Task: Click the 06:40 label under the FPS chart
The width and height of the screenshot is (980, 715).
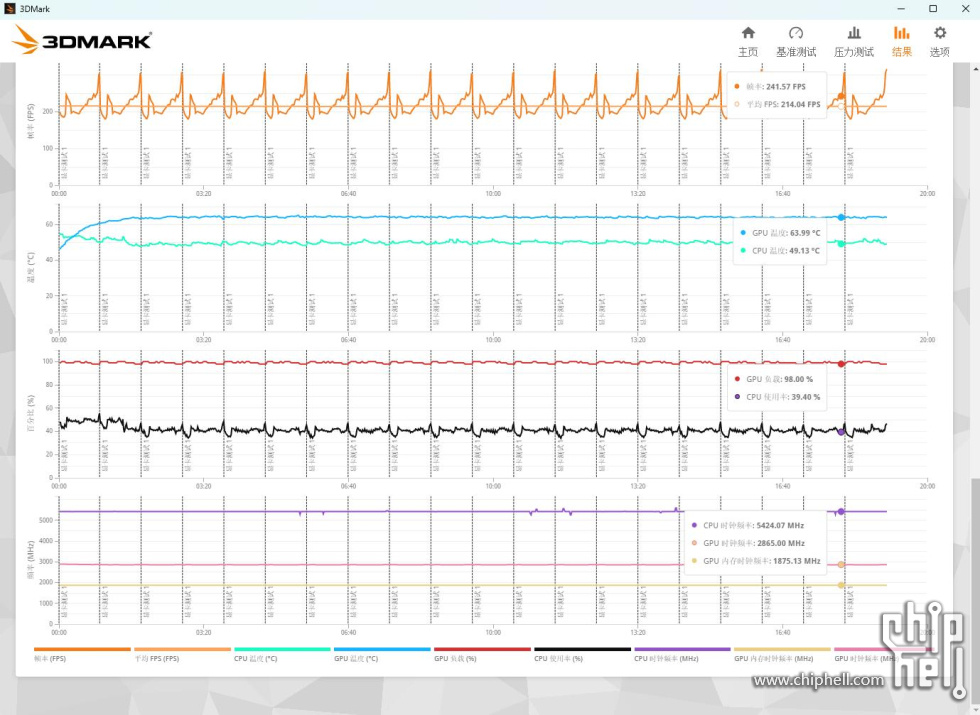Action: pyautogui.click(x=348, y=194)
